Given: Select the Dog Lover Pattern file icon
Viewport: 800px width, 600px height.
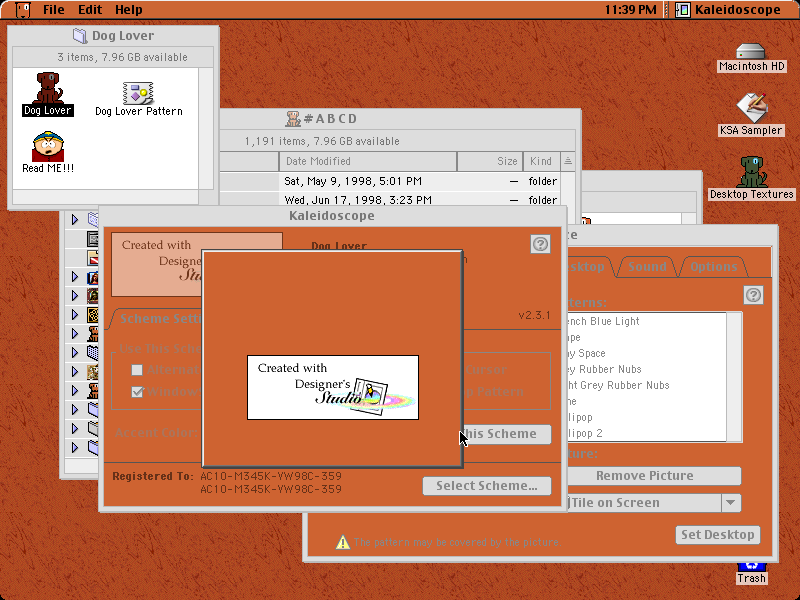Looking at the screenshot, I should coord(138,93).
